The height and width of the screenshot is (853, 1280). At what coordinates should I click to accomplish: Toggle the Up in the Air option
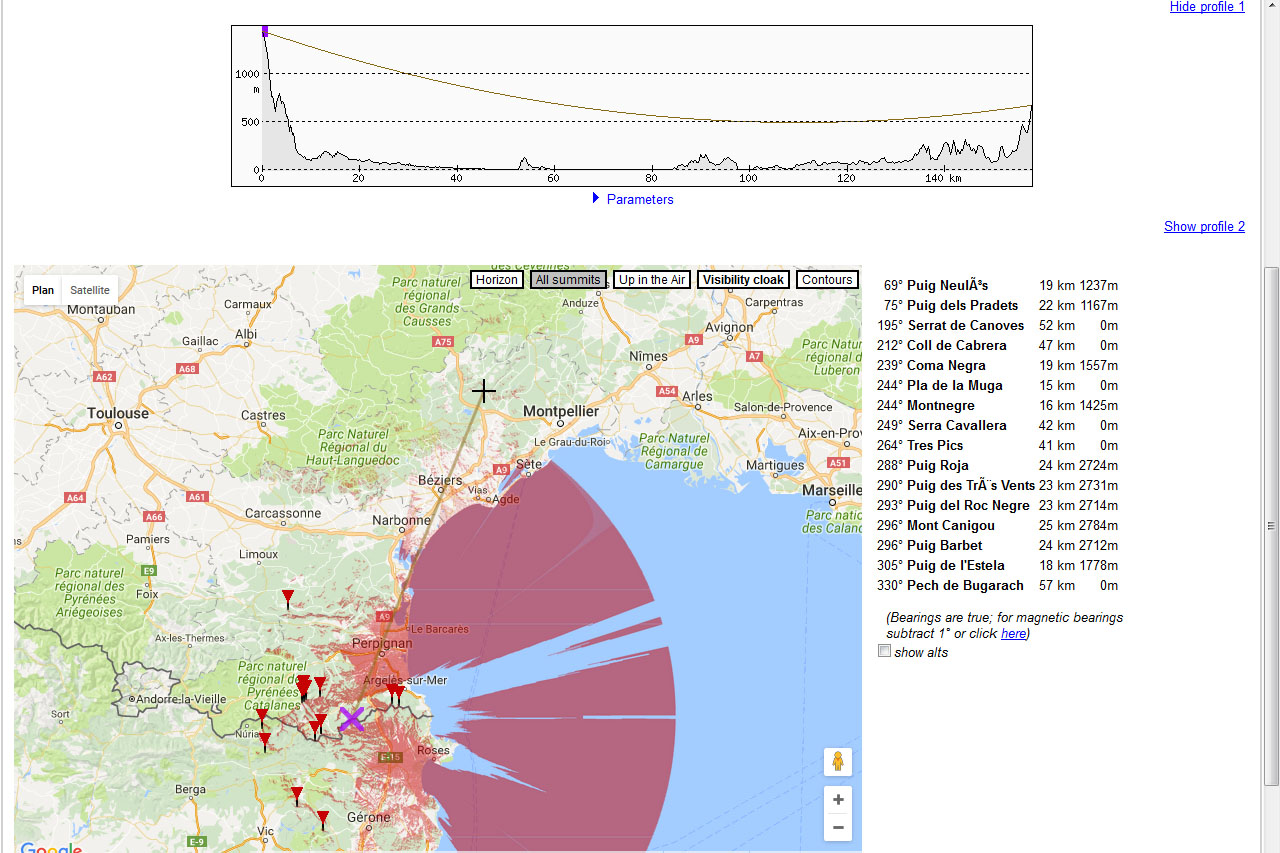(x=652, y=280)
